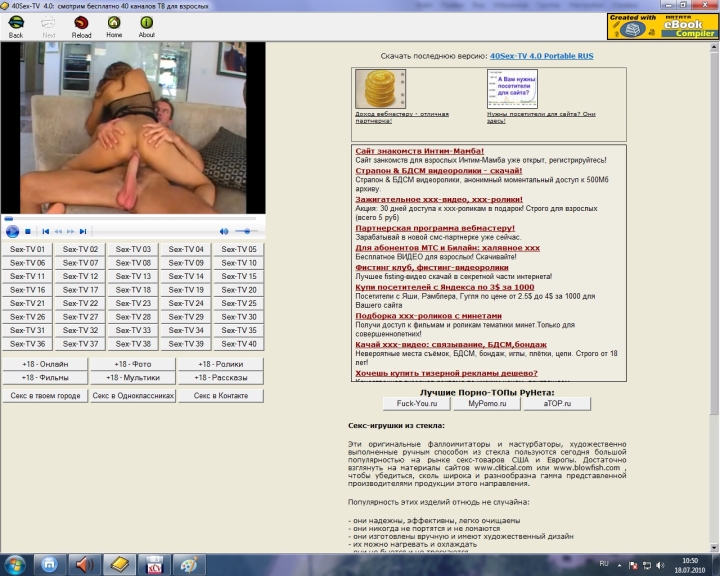This screenshot has height=576, width=720.
Task: Click the RU language indicator in tray
Action: tap(602, 563)
